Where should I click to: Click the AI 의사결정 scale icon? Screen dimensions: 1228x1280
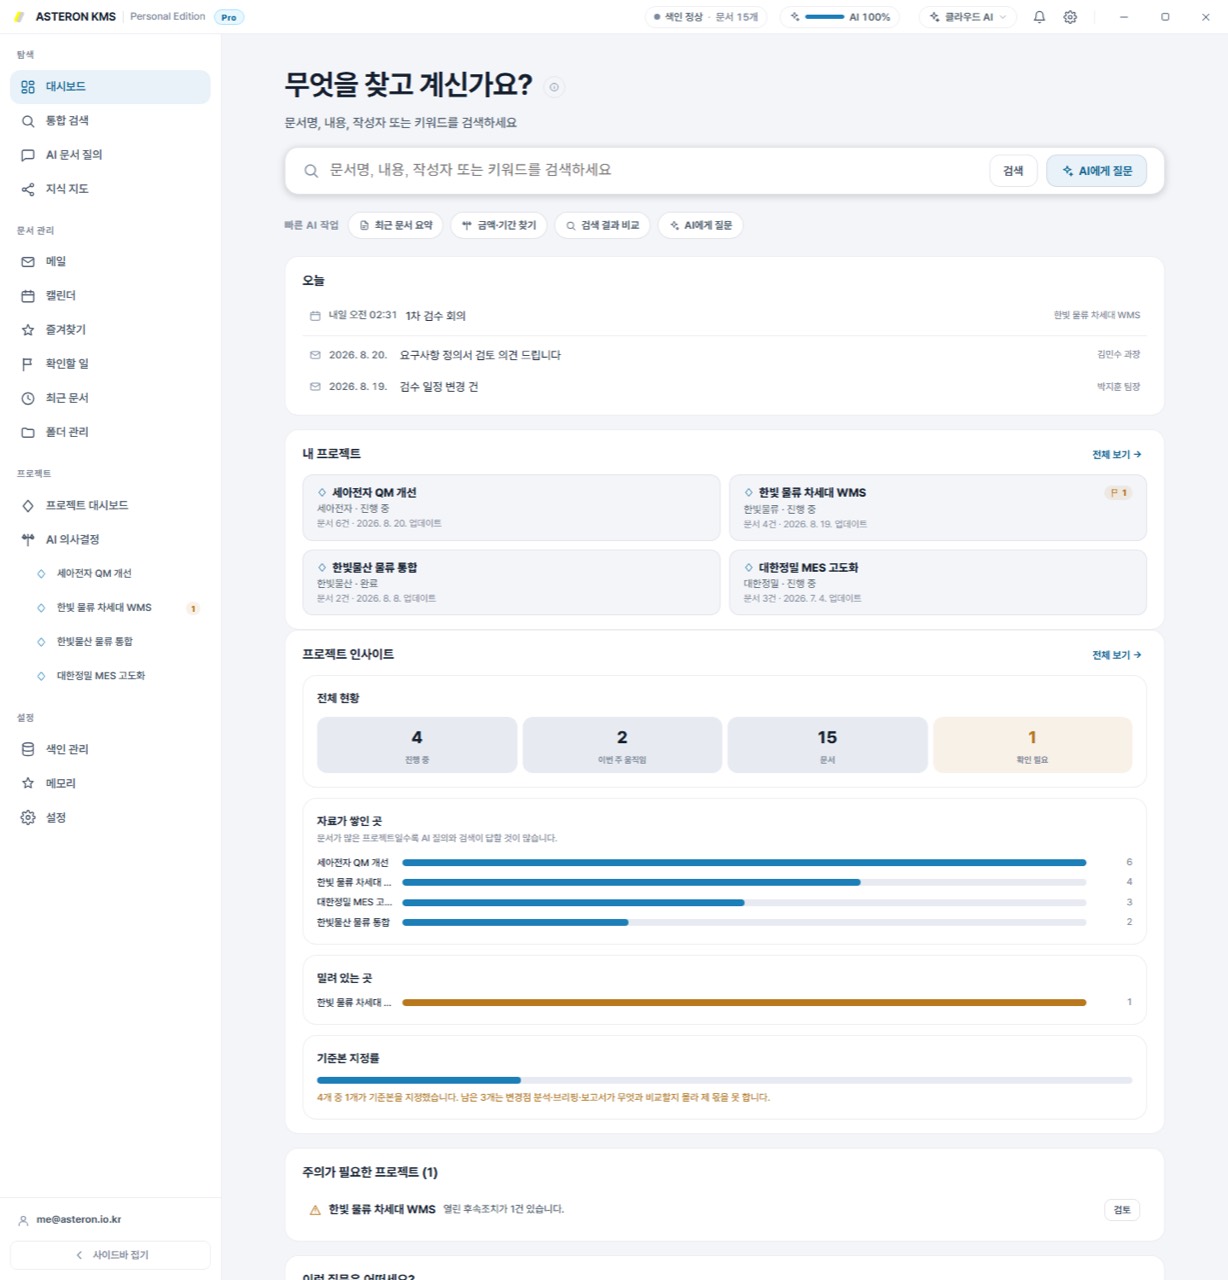pos(28,540)
